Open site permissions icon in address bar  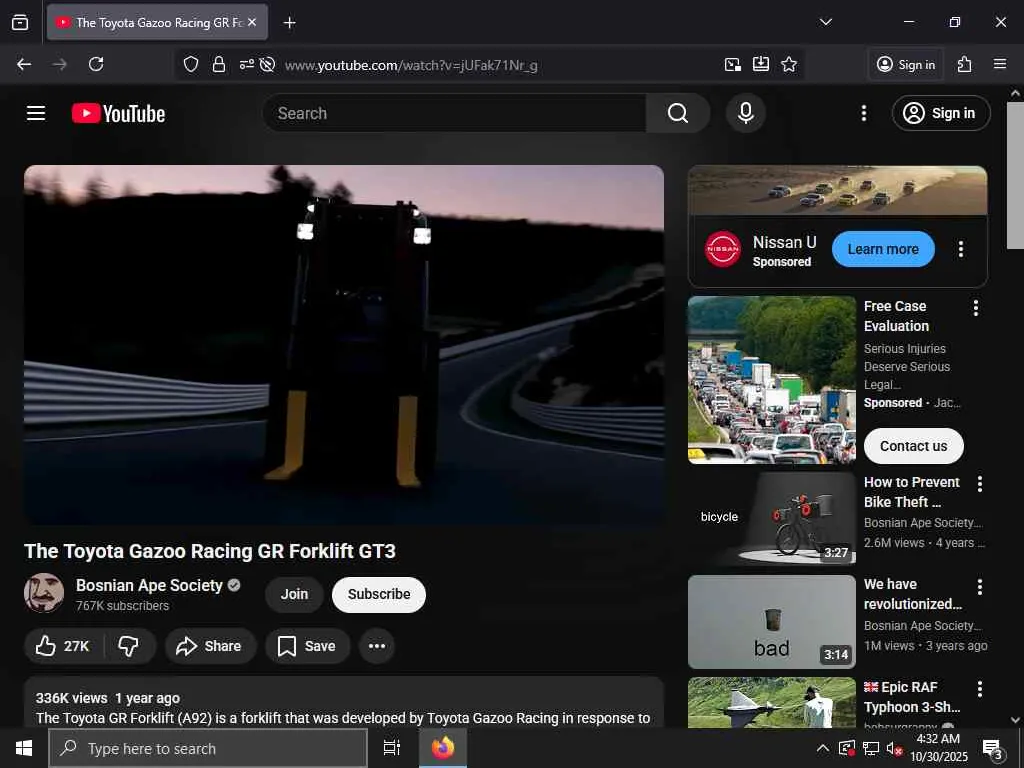pos(246,64)
